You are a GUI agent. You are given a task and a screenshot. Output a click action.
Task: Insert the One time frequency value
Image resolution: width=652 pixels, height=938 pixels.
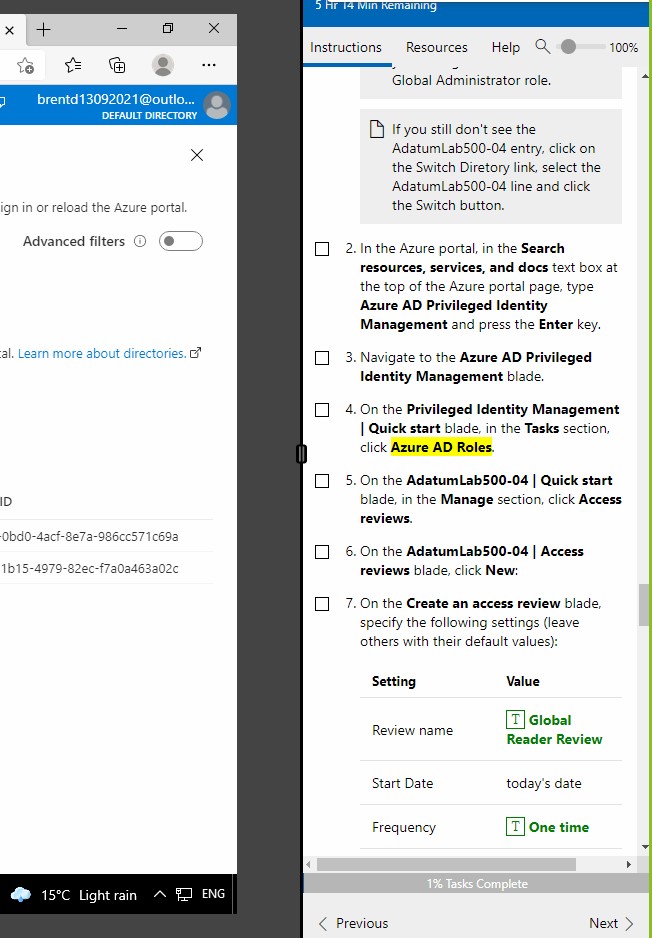(559, 827)
